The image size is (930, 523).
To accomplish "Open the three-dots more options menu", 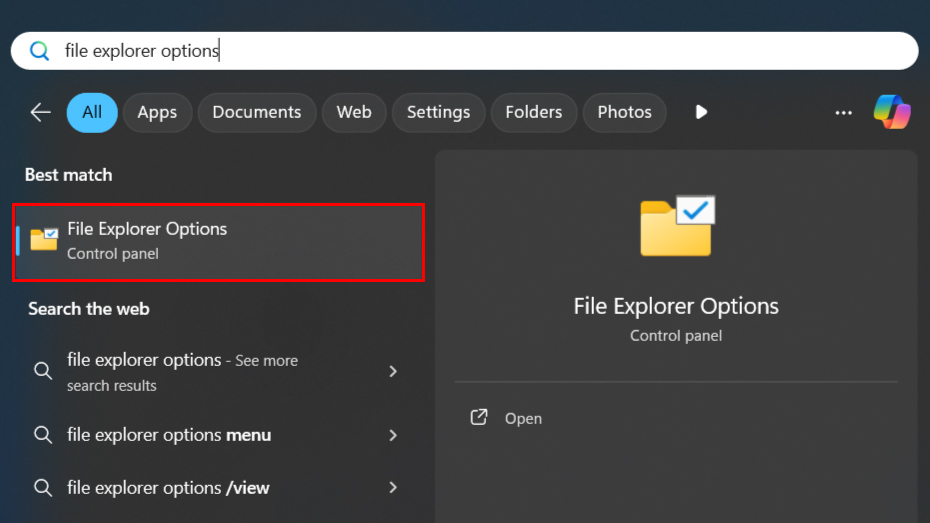I will click(x=843, y=113).
